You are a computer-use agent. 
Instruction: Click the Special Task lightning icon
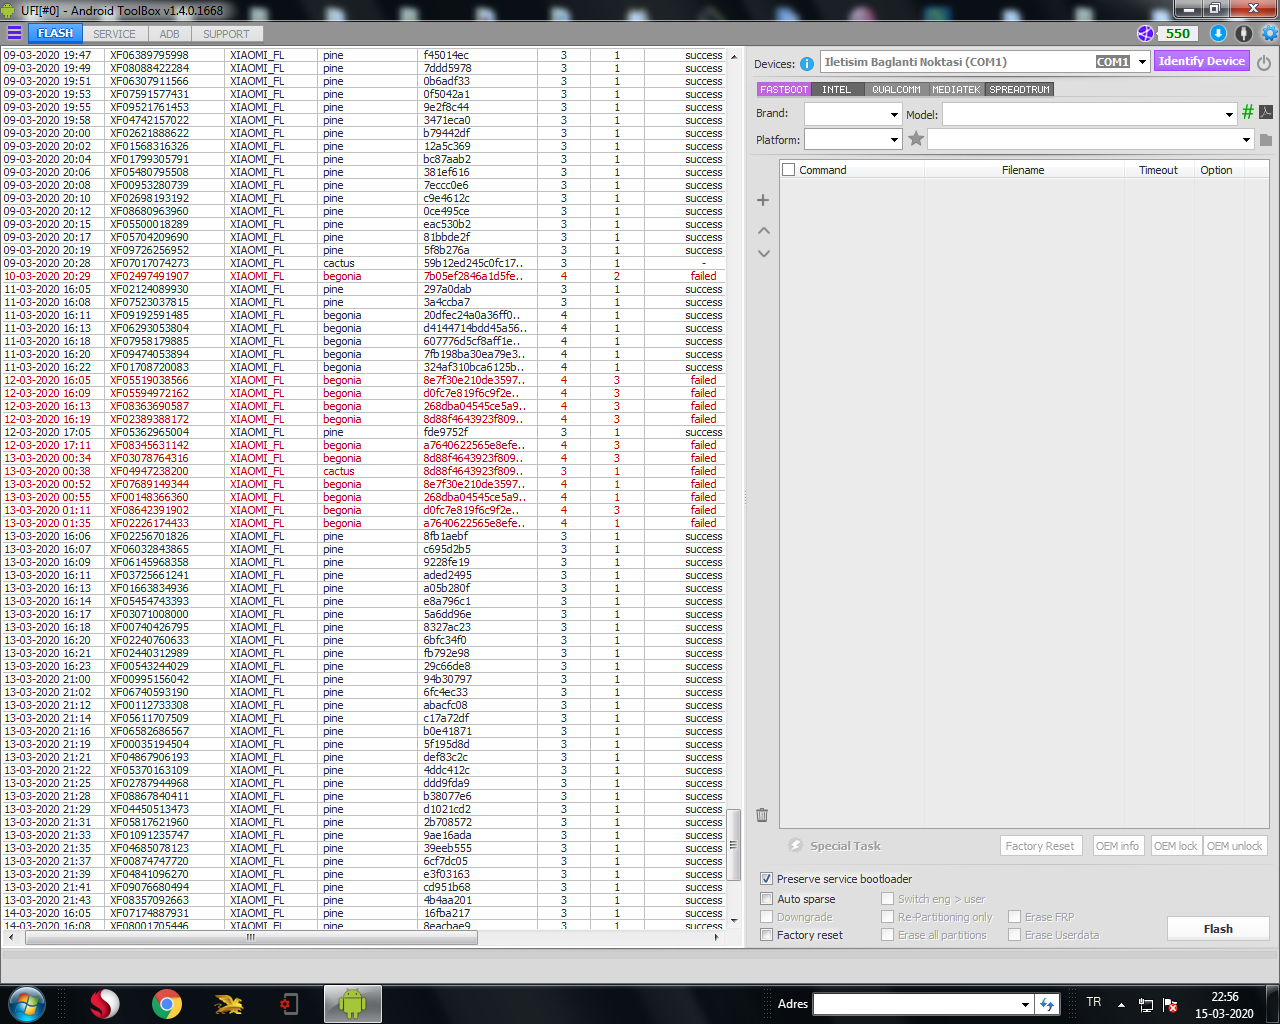[796, 846]
